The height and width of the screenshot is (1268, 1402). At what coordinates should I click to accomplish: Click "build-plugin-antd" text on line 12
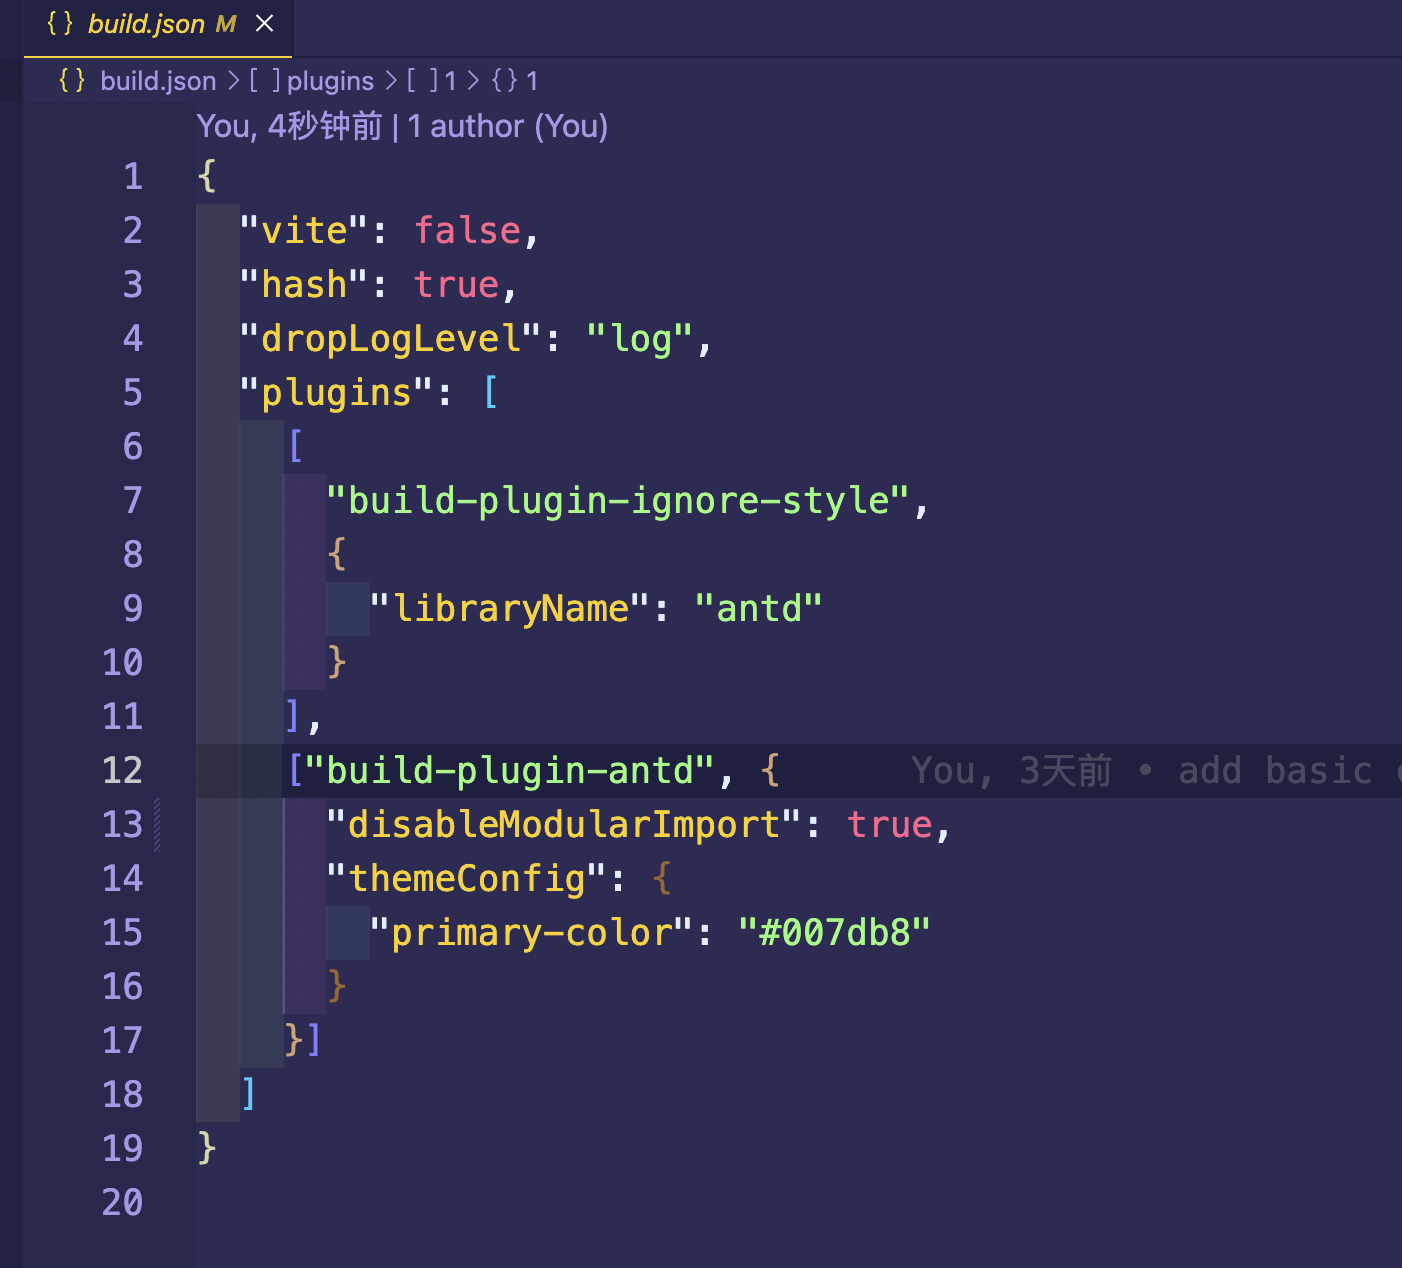pyautogui.click(x=512, y=770)
